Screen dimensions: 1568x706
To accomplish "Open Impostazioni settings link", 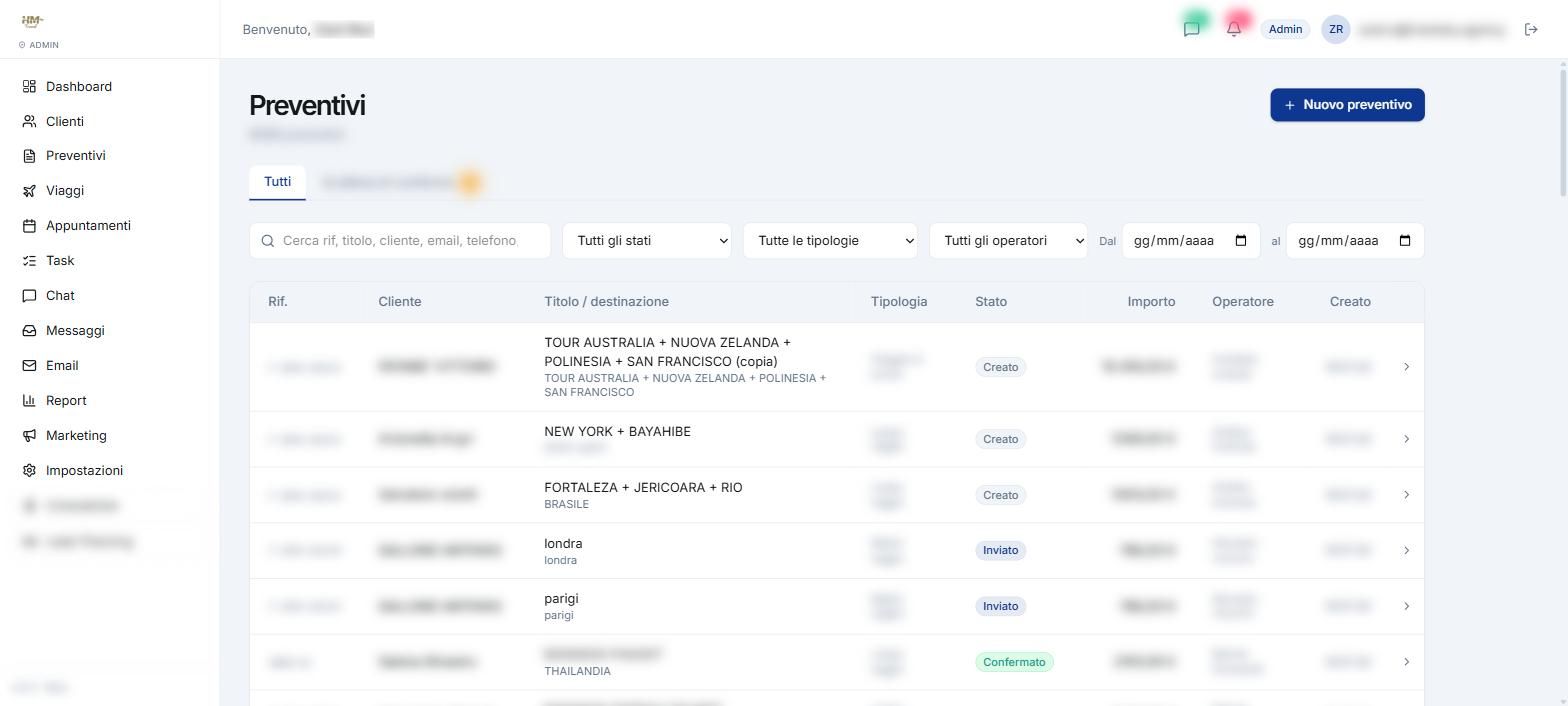I will tap(84, 471).
